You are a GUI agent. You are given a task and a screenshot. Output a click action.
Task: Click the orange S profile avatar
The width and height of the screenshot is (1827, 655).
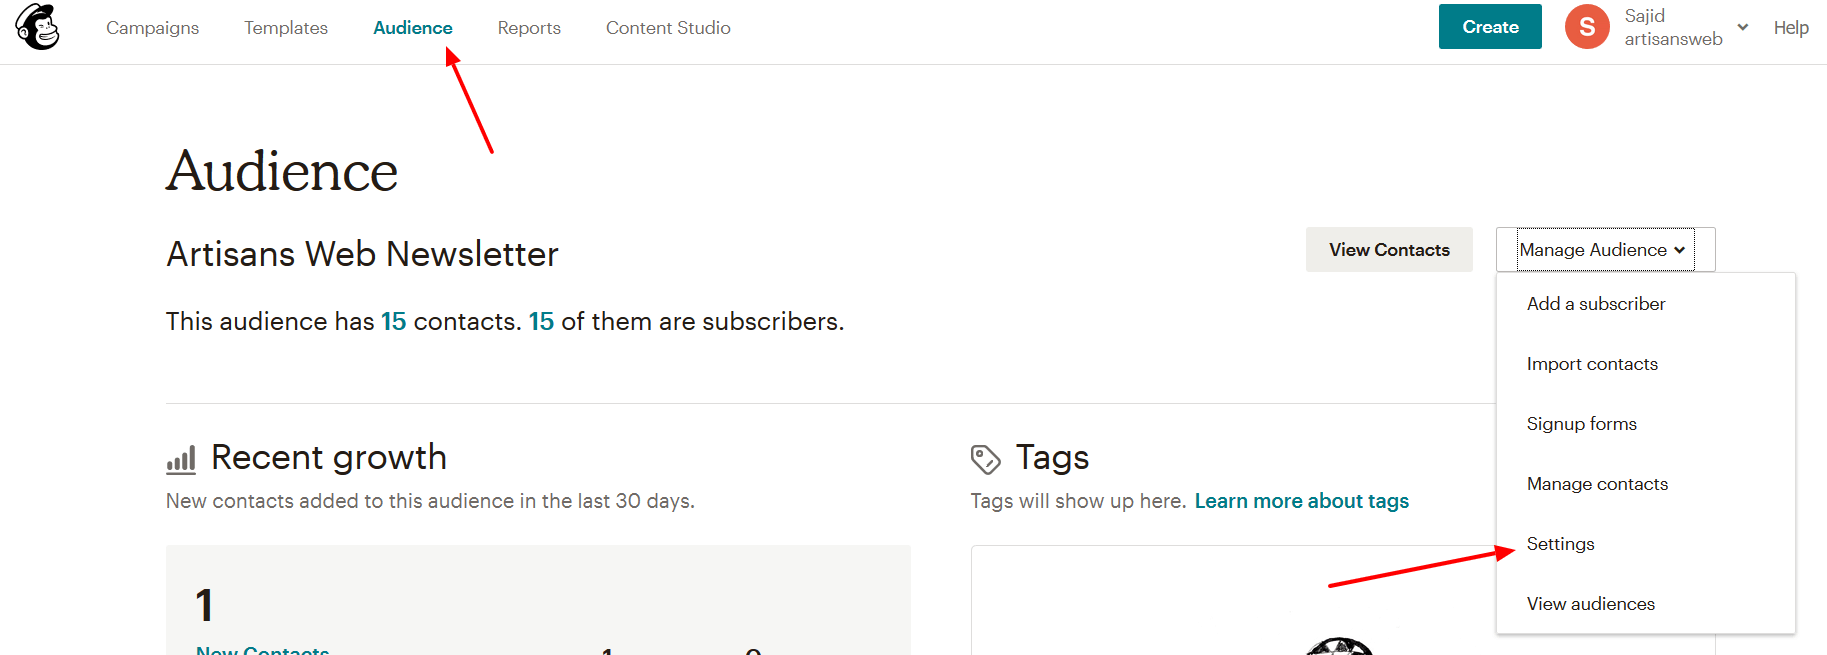coord(1587,27)
